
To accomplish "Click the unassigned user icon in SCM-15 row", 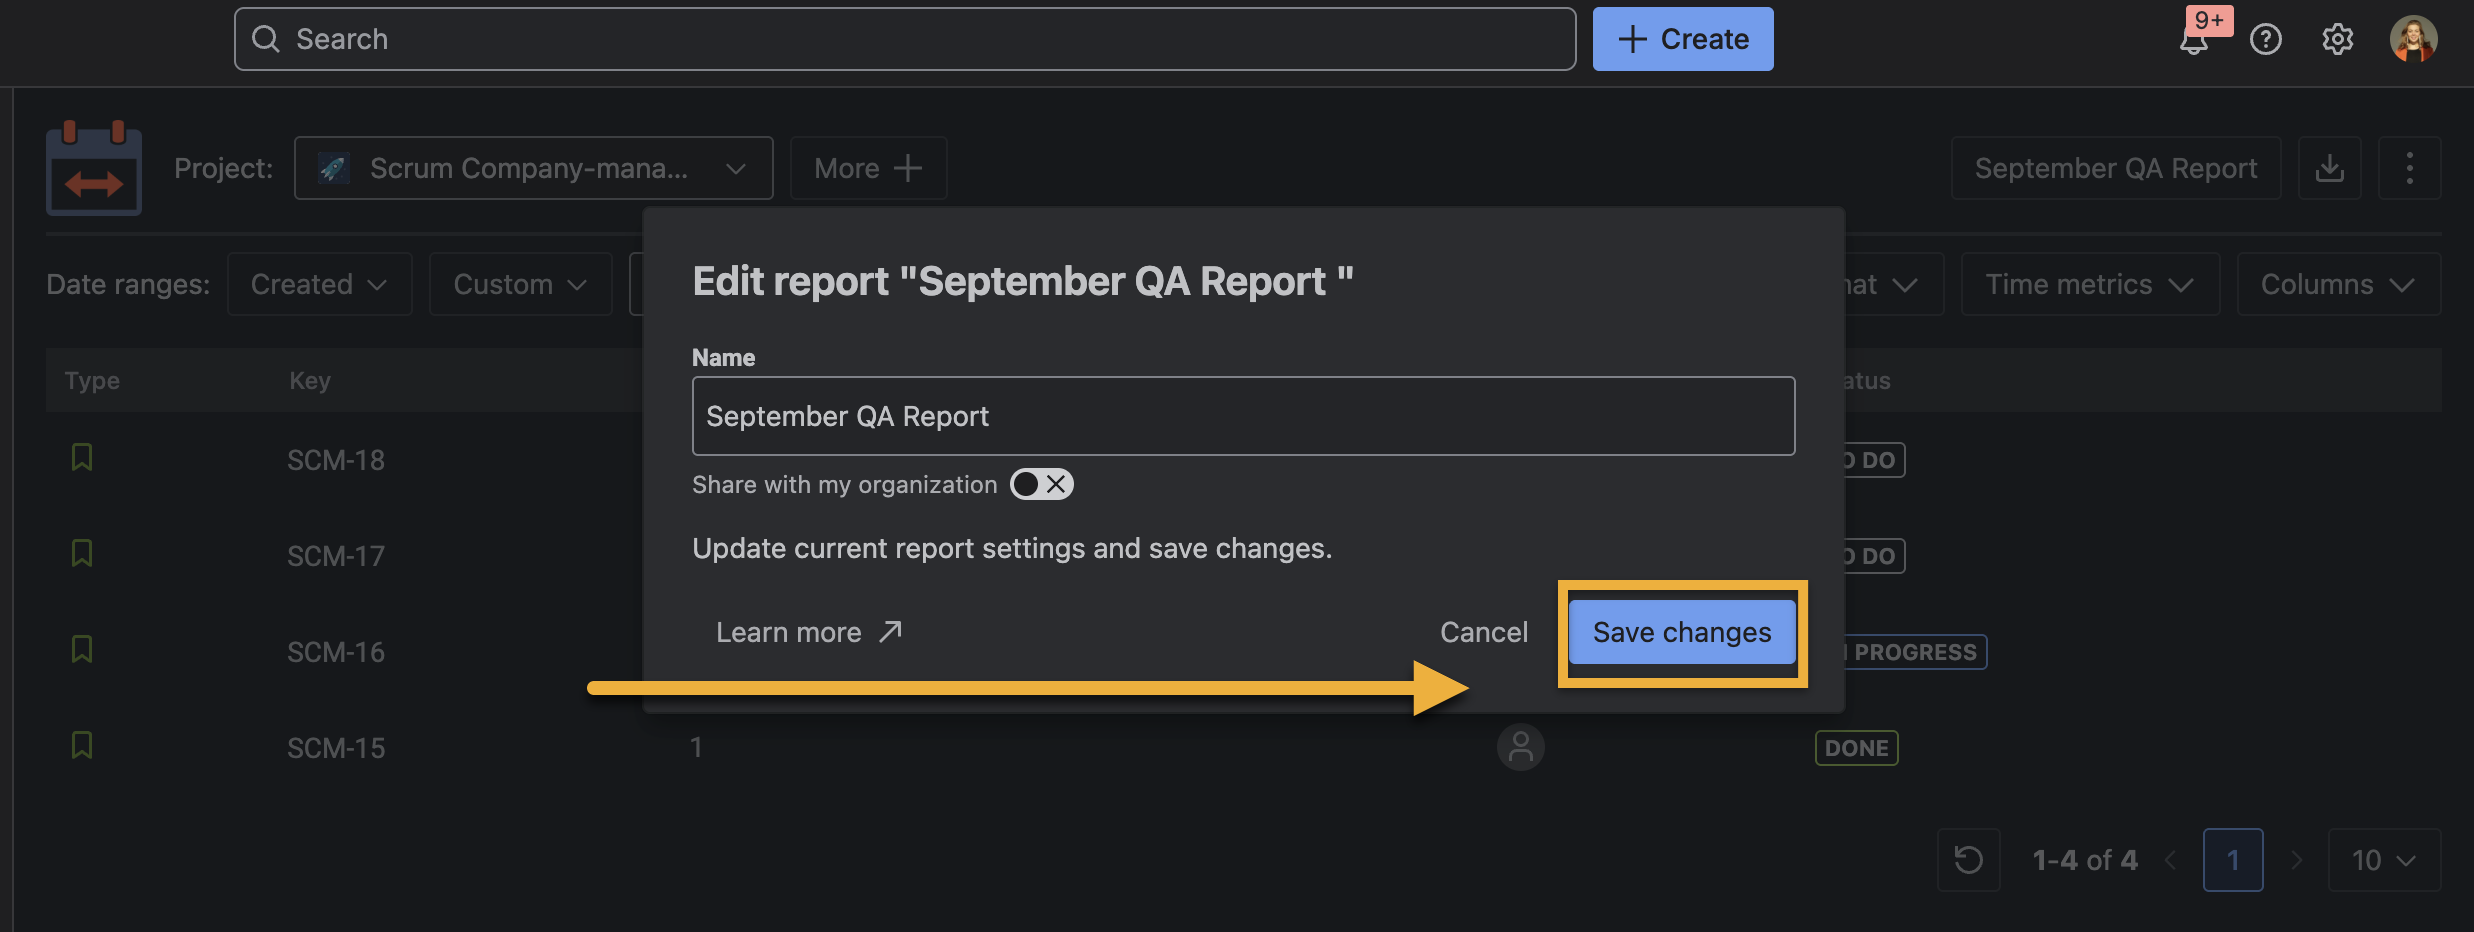I will [1520, 748].
